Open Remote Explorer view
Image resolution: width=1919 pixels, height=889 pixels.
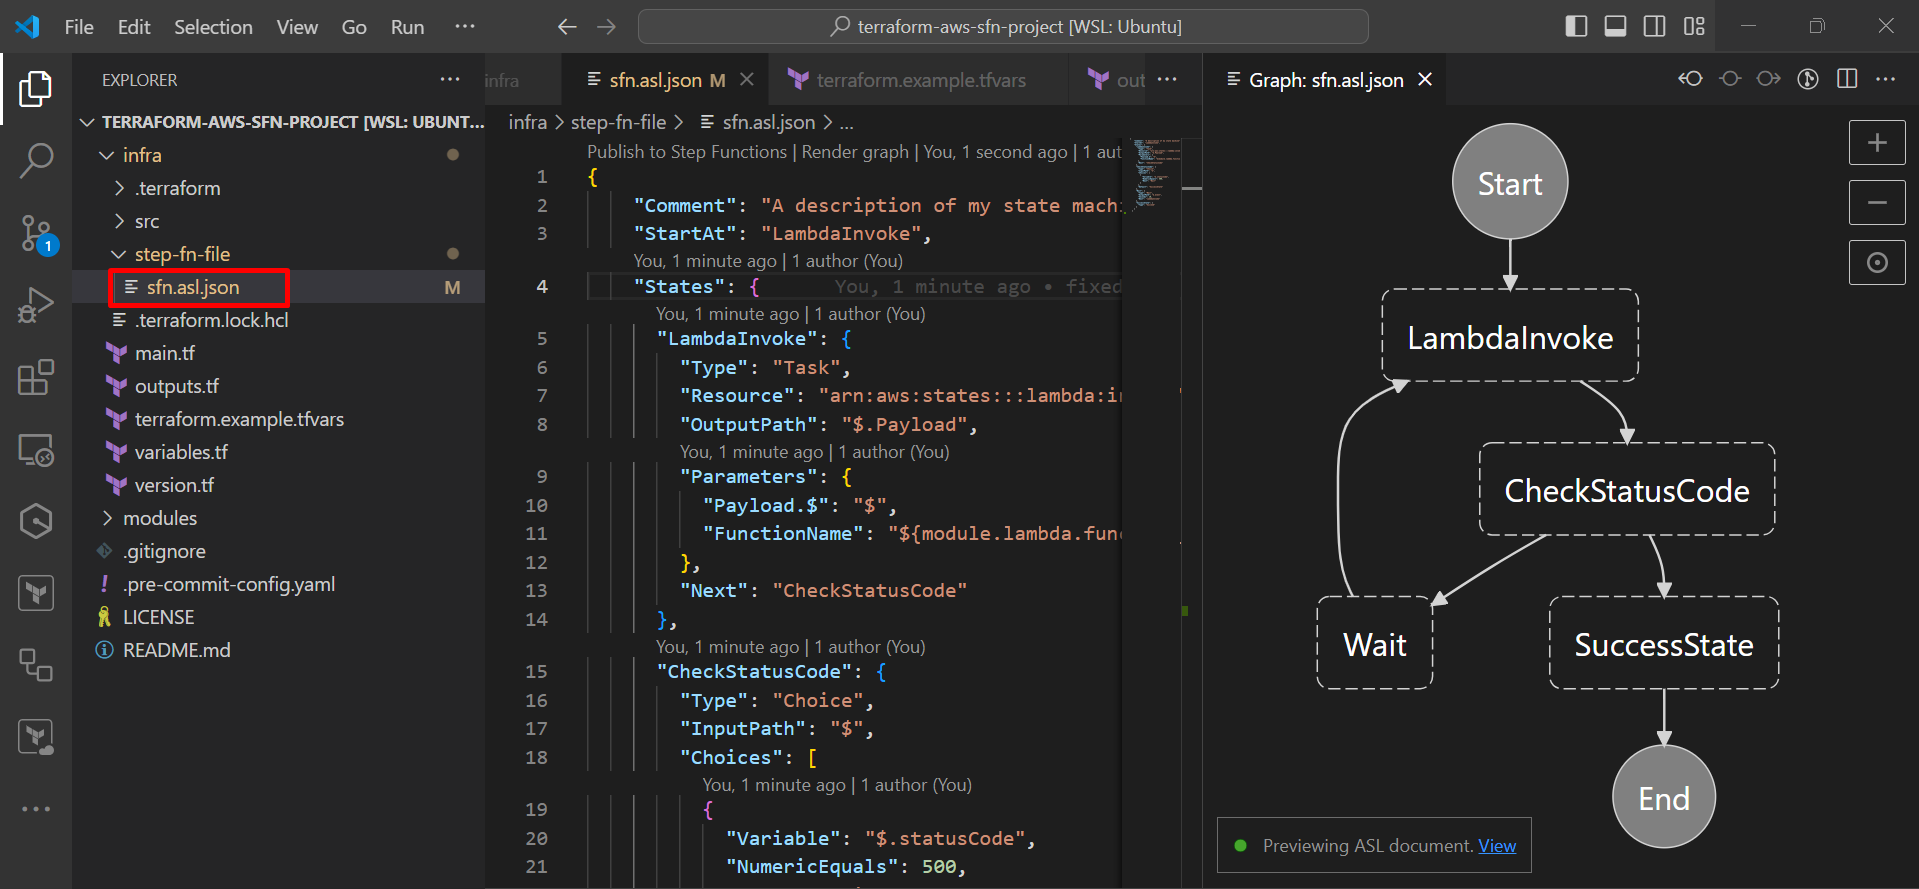tap(36, 450)
